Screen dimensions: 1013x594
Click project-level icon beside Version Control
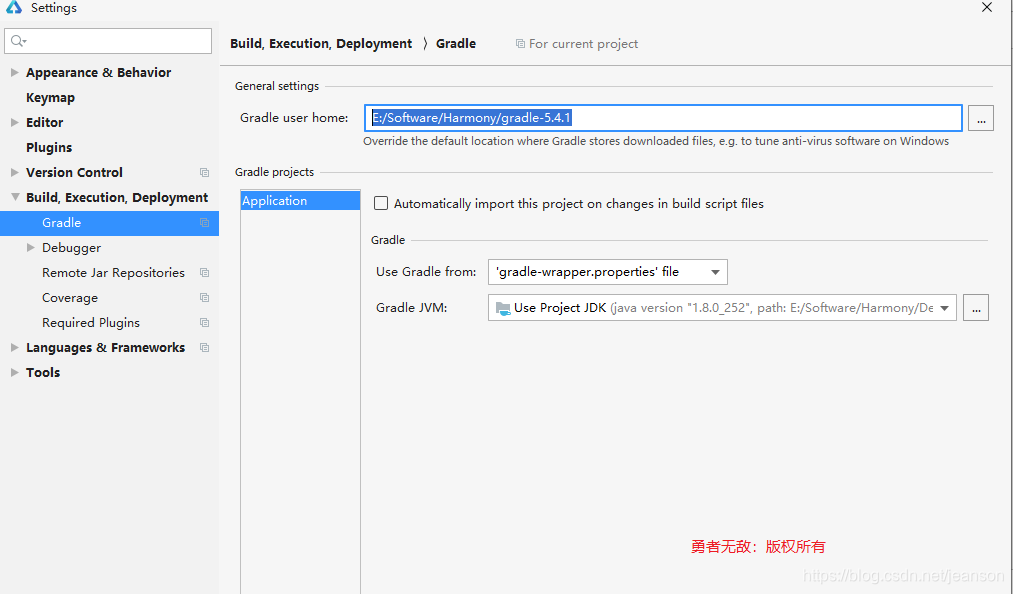pyautogui.click(x=204, y=173)
